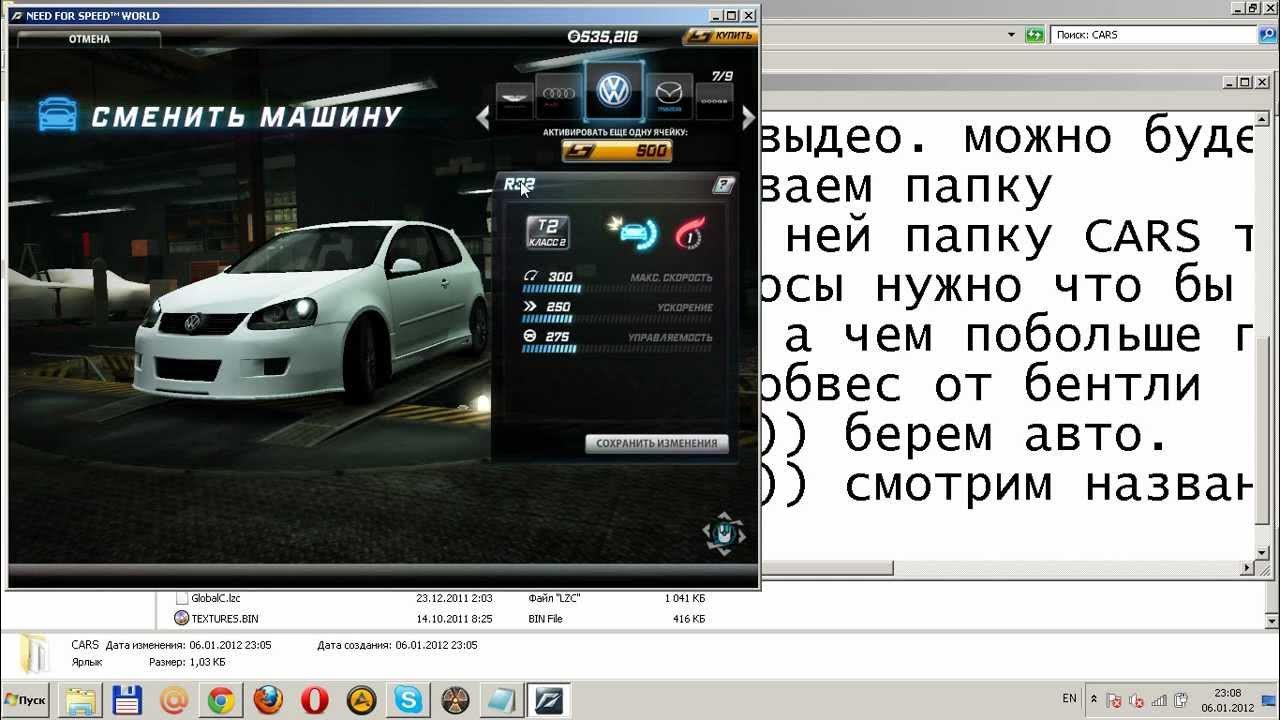Click the Explorer refresh green button
The width and height of the screenshot is (1280, 720).
click(1035, 35)
